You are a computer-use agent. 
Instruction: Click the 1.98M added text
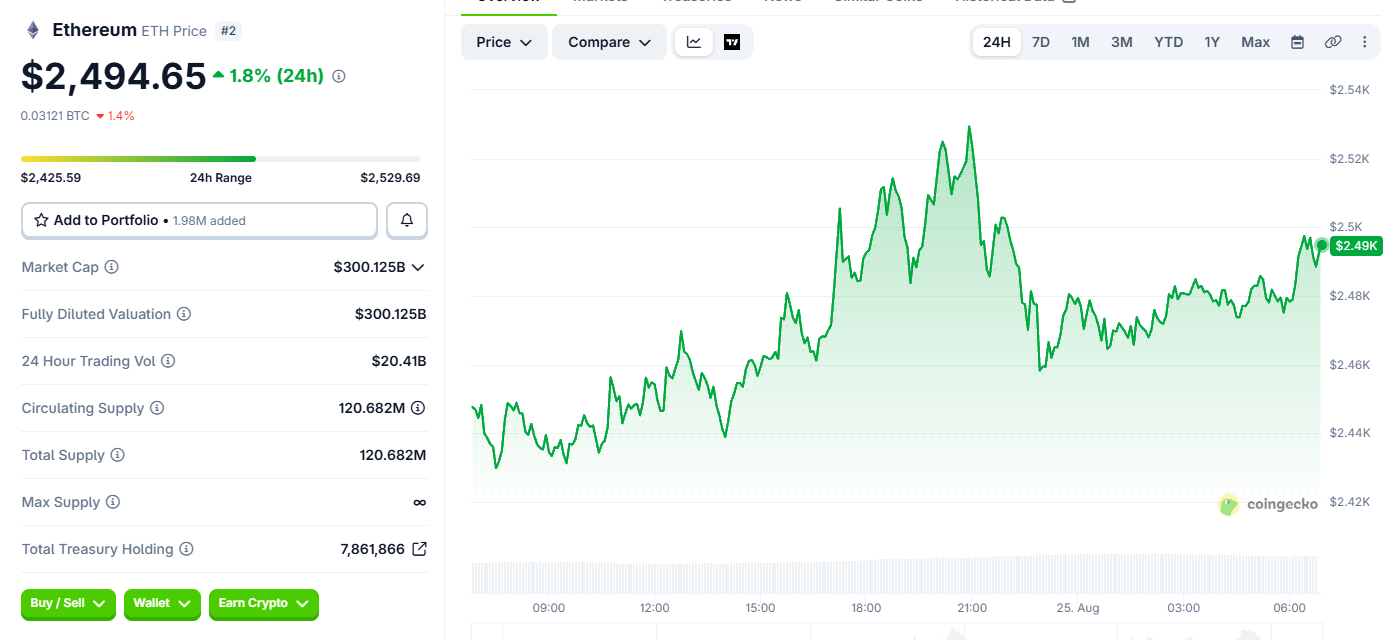point(209,221)
